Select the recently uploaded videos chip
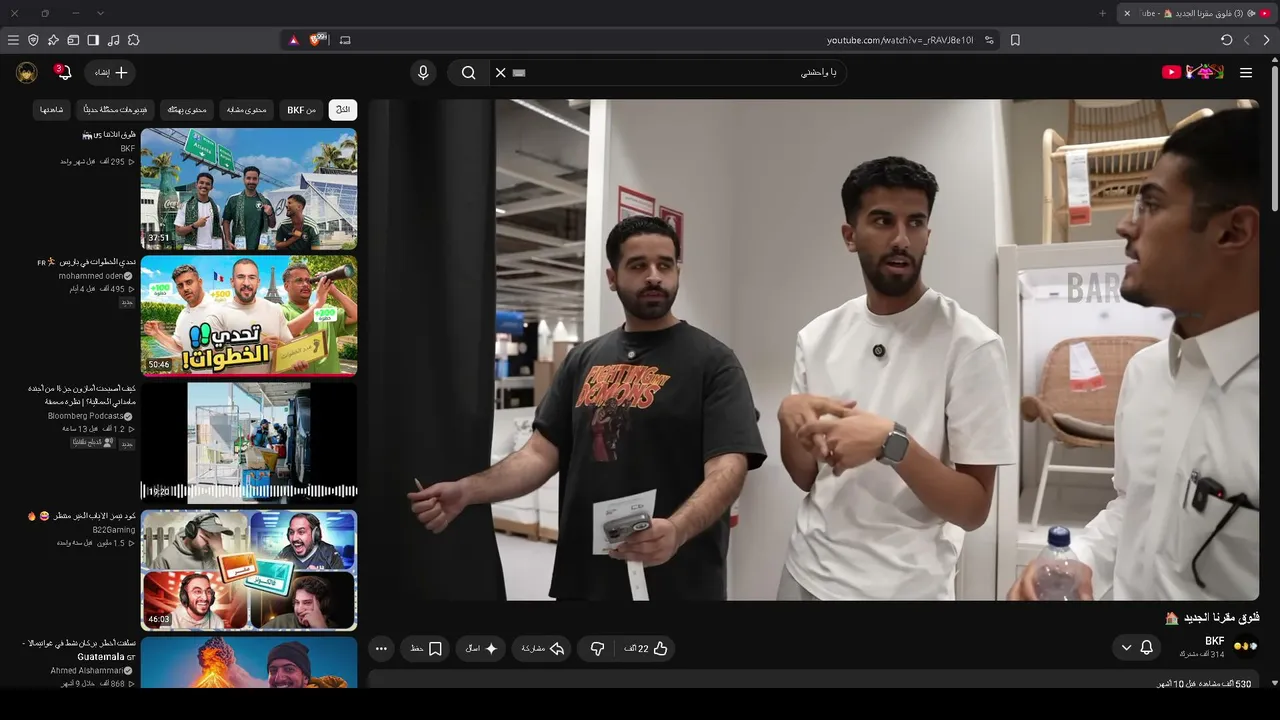1280x720 pixels. [116, 109]
